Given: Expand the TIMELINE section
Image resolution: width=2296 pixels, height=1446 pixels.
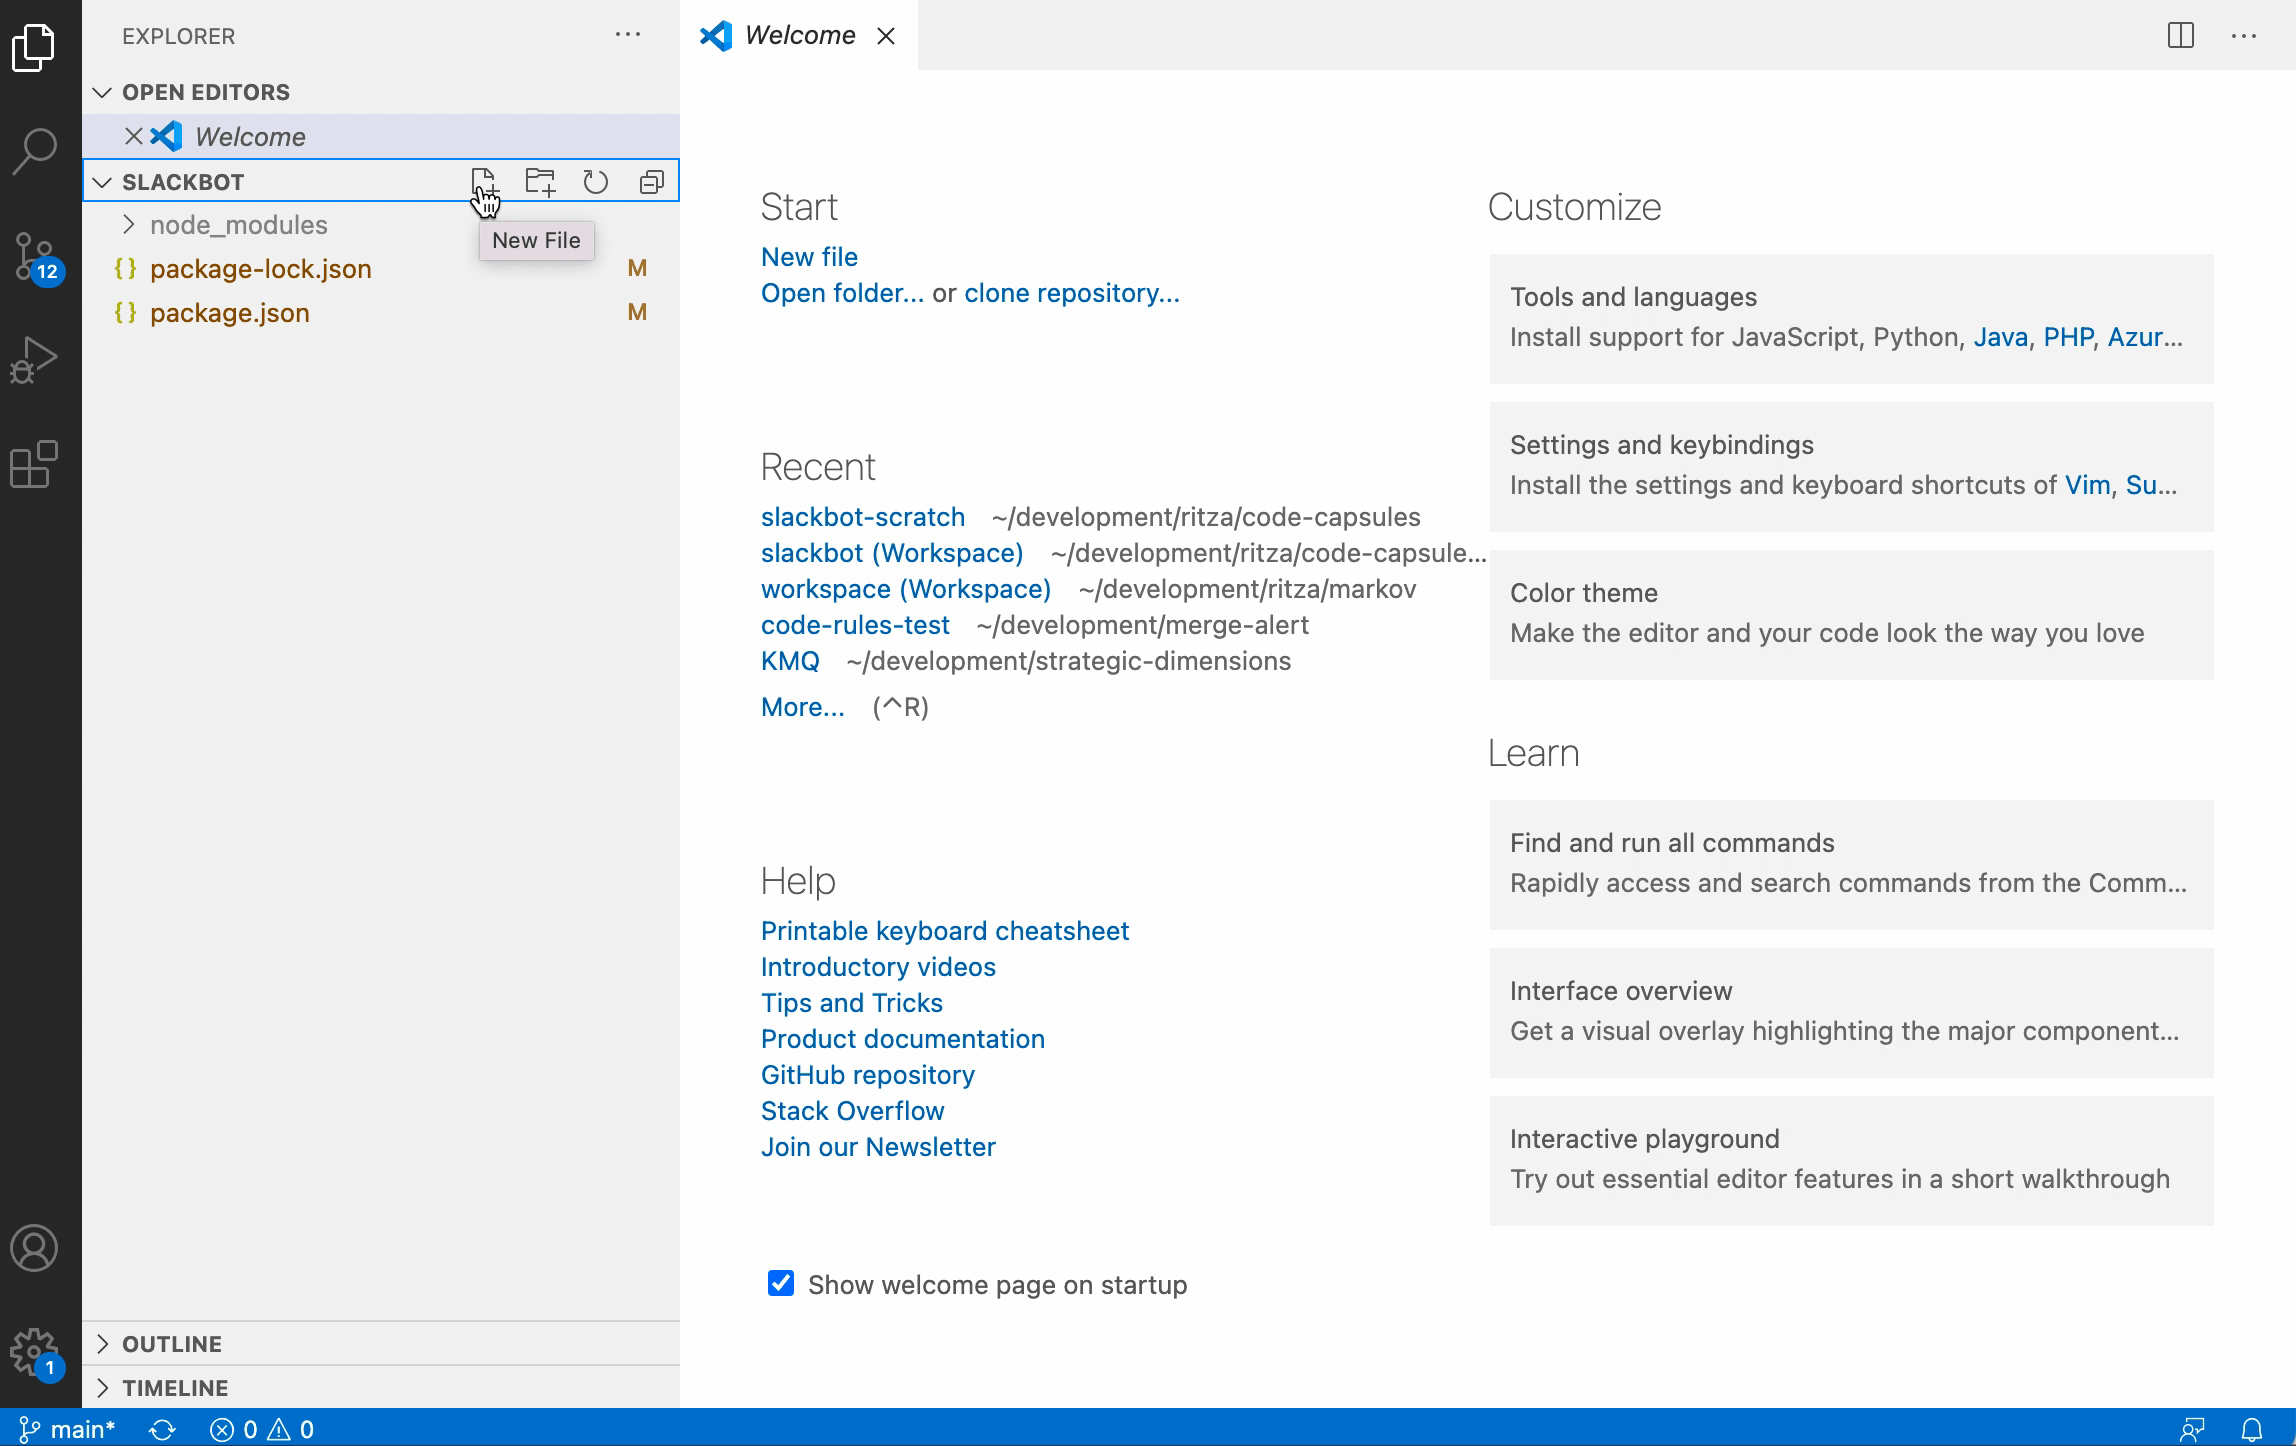Looking at the screenshot, I should [104, 1388].
